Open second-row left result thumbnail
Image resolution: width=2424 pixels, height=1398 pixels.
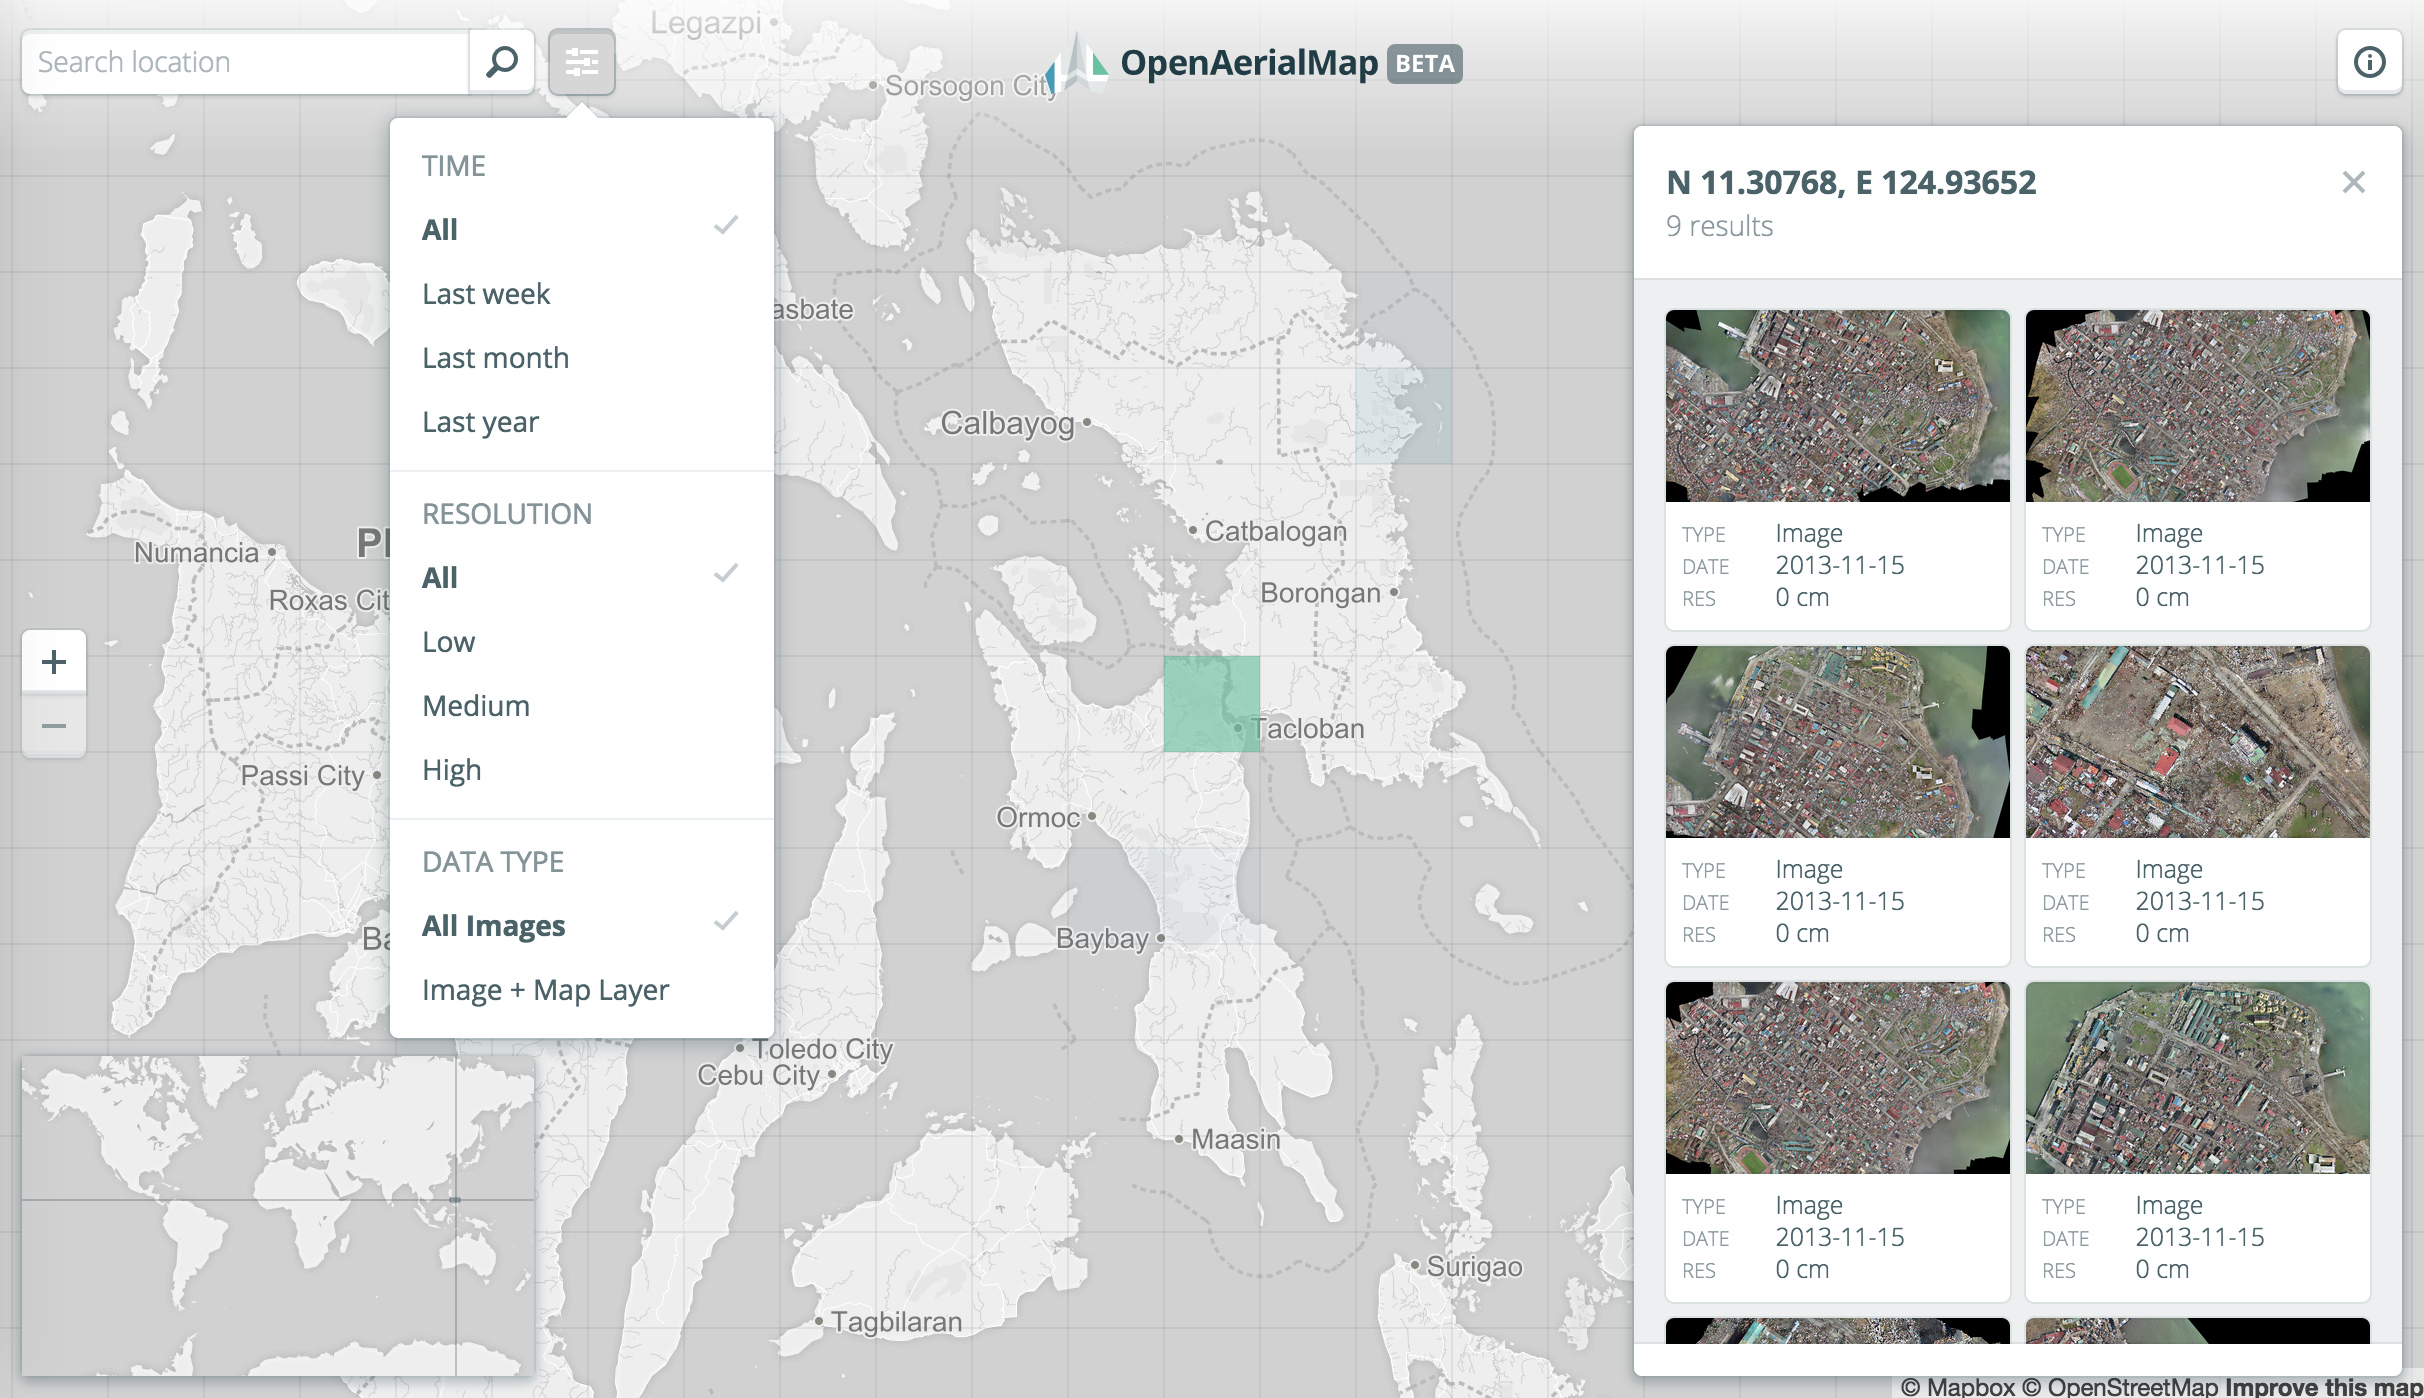1837,742
